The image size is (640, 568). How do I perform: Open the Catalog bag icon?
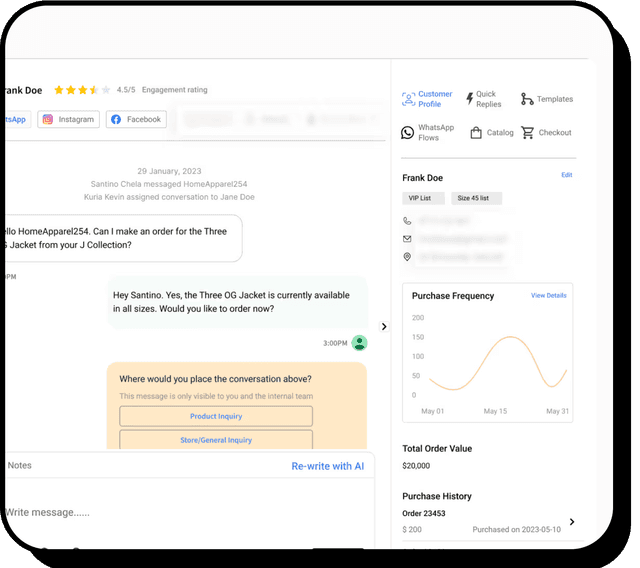pyautogui.click(x=477, y=133)
